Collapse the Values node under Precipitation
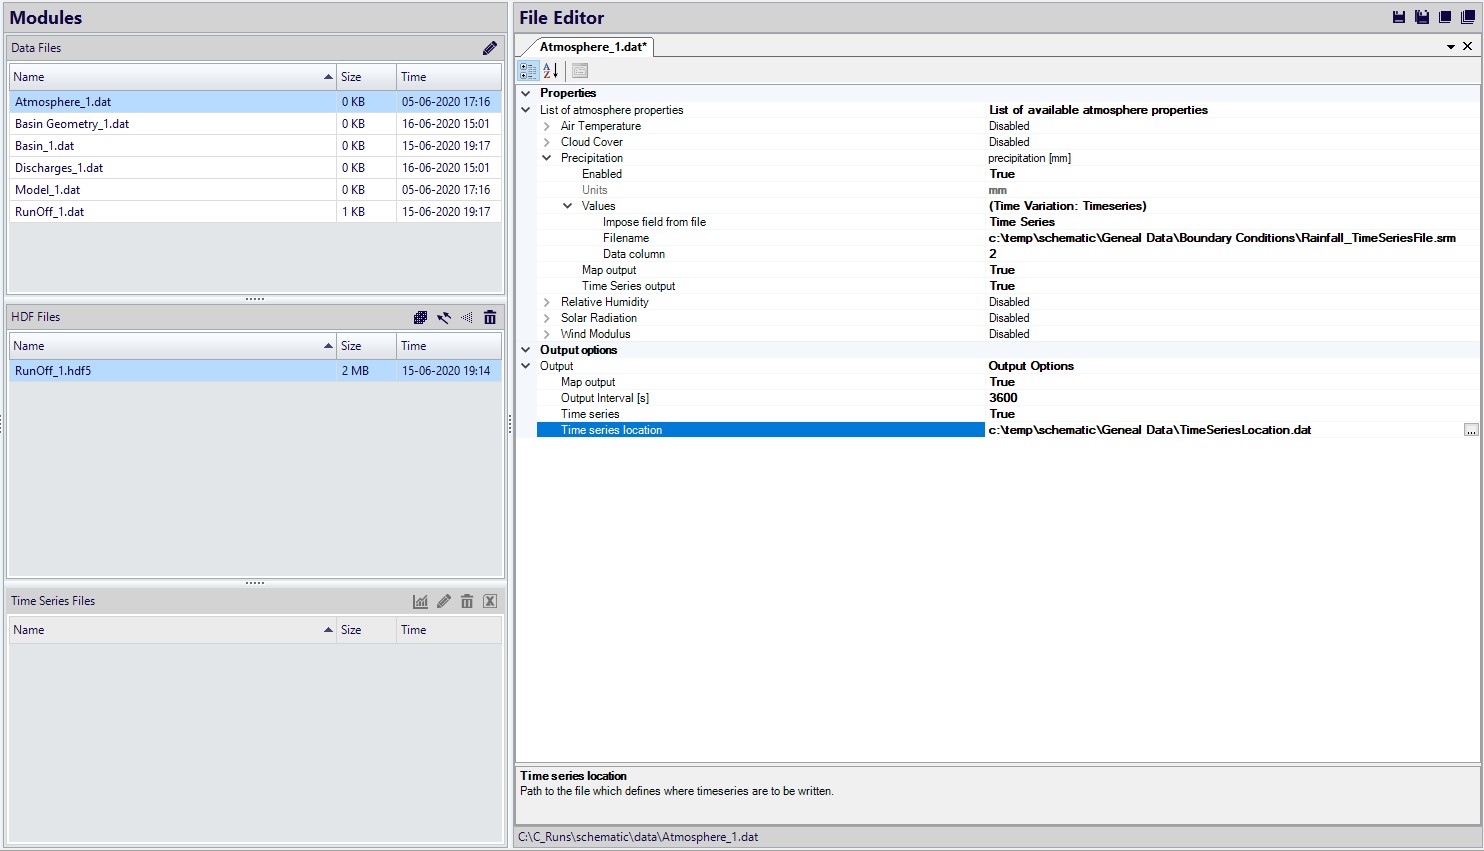1484x851 pixels. [568, 206]
